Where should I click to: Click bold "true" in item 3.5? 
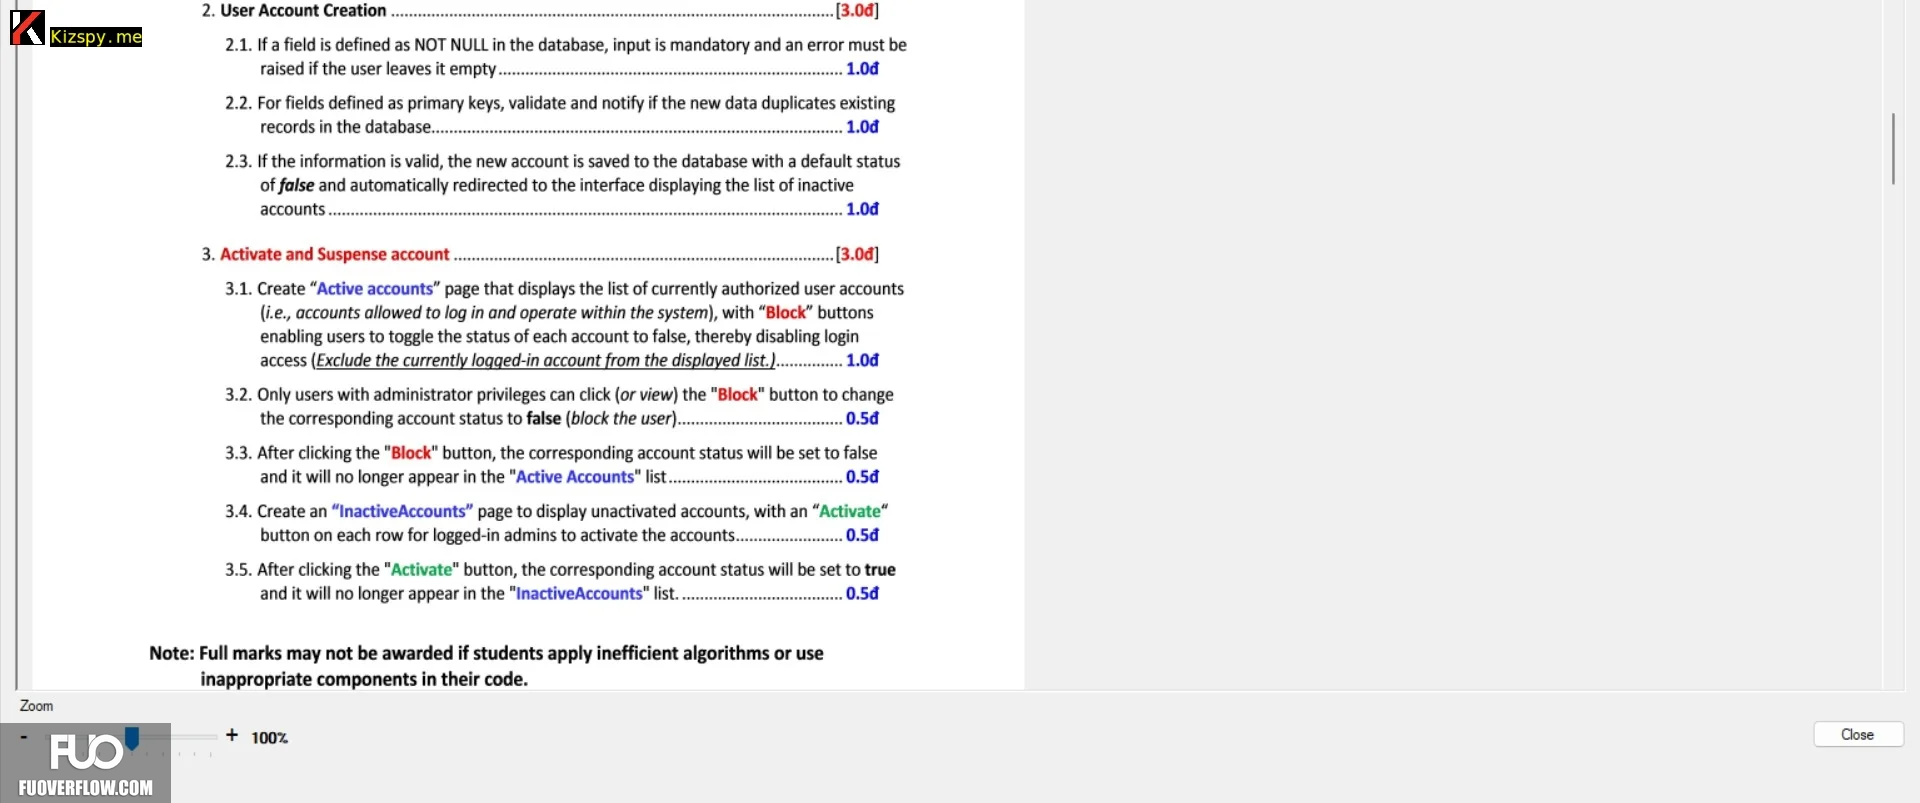click(x=880, y=570)
